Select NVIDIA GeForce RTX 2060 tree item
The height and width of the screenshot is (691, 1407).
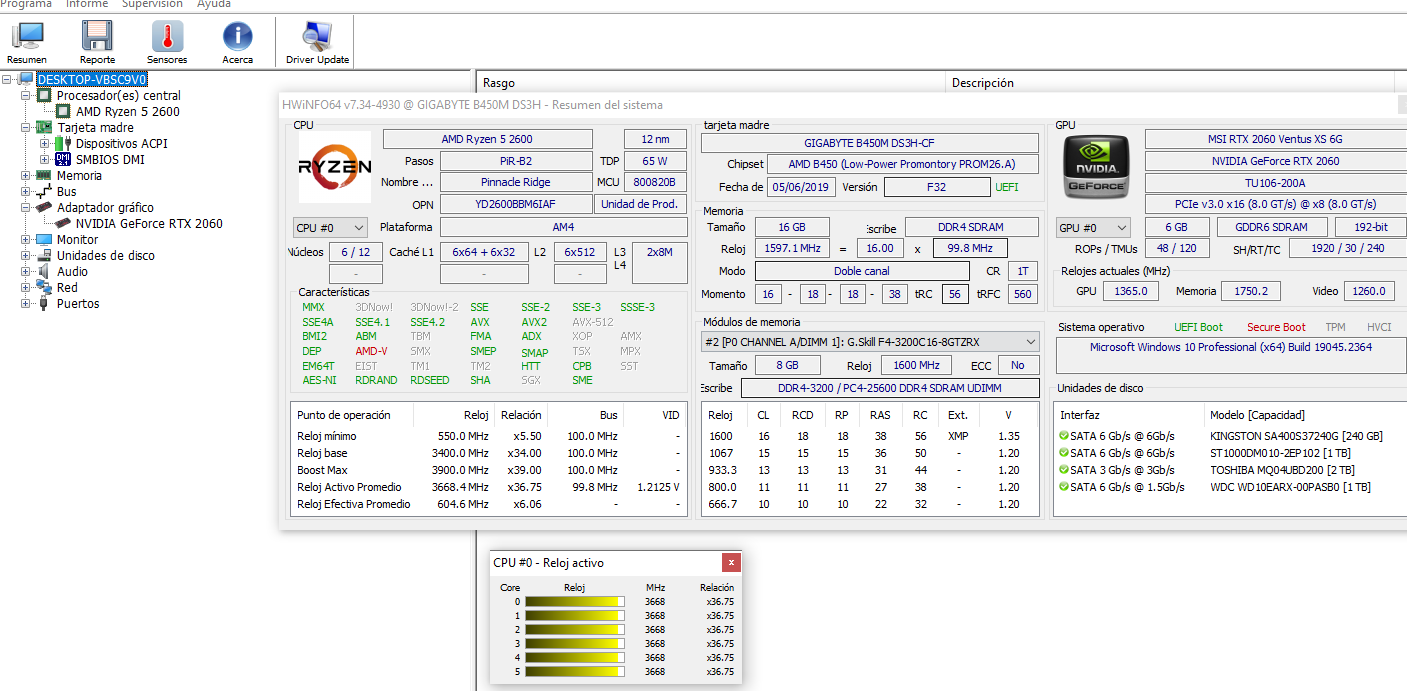pyautogui.click(x=149, y=224)
